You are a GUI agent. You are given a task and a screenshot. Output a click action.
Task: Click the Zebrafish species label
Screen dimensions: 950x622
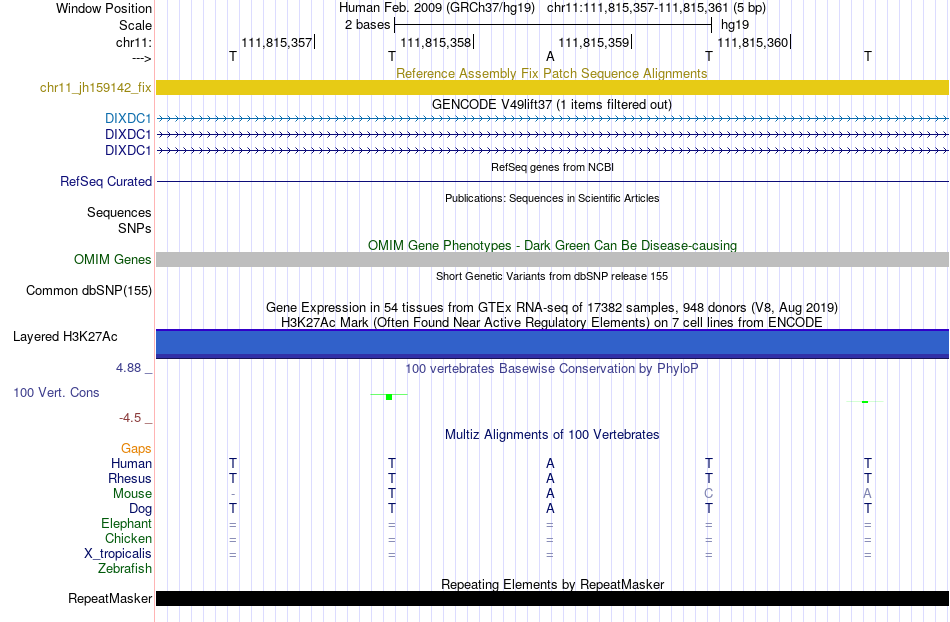coord(125,569)
